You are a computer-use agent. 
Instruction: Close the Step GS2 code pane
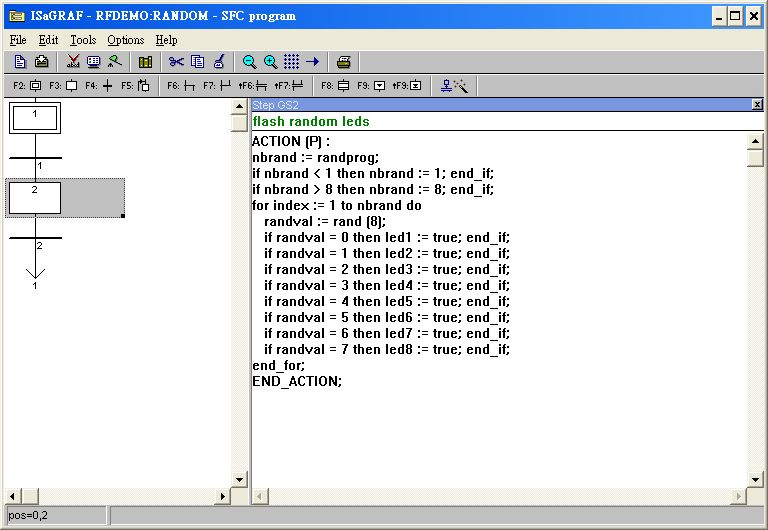point(757,104)
